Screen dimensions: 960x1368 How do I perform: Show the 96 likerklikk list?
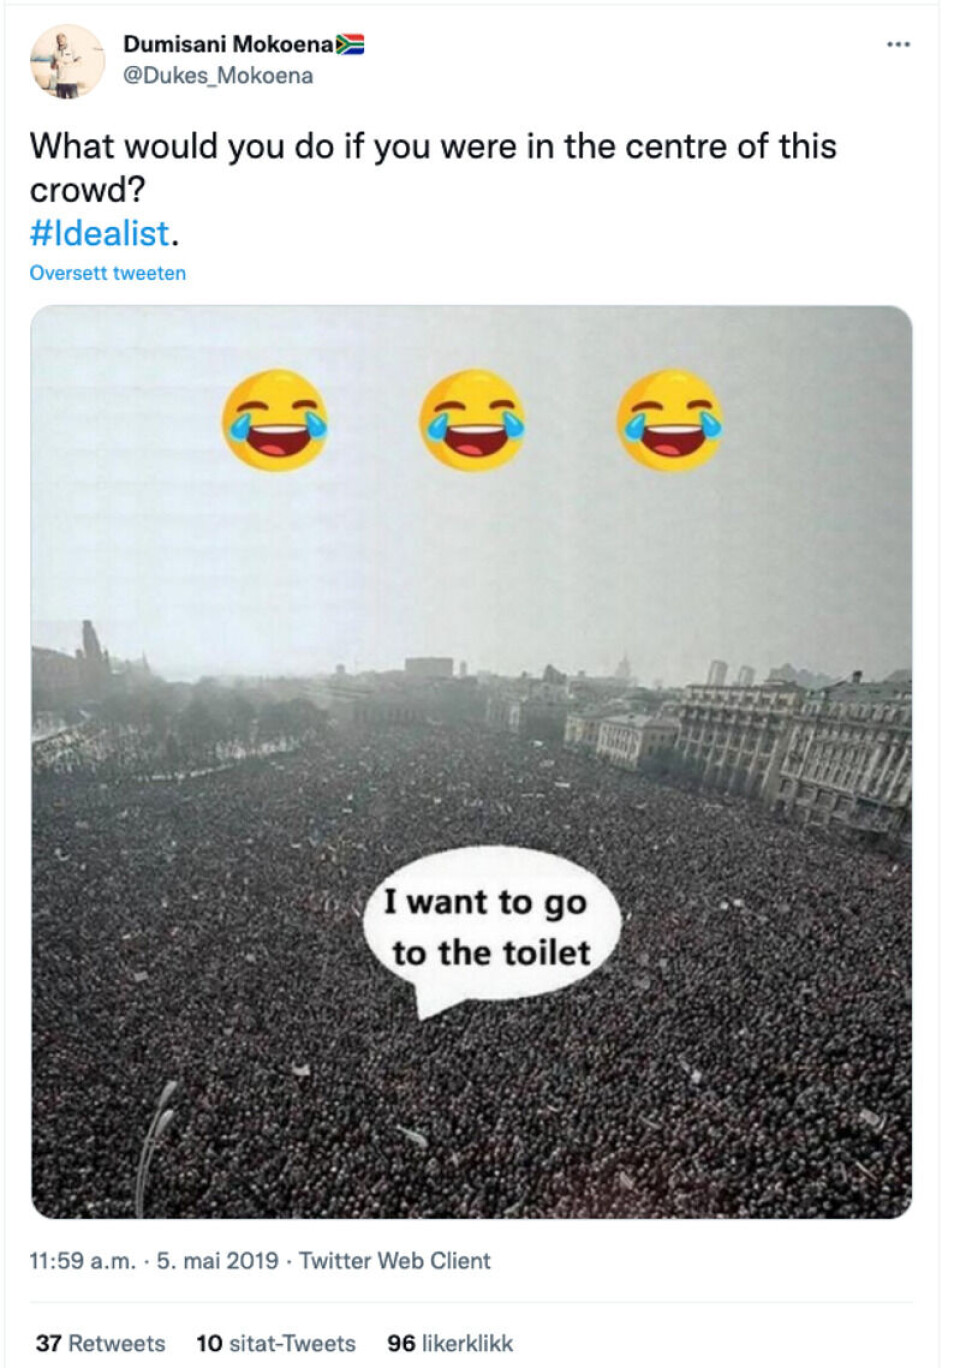pos(450,1343)
